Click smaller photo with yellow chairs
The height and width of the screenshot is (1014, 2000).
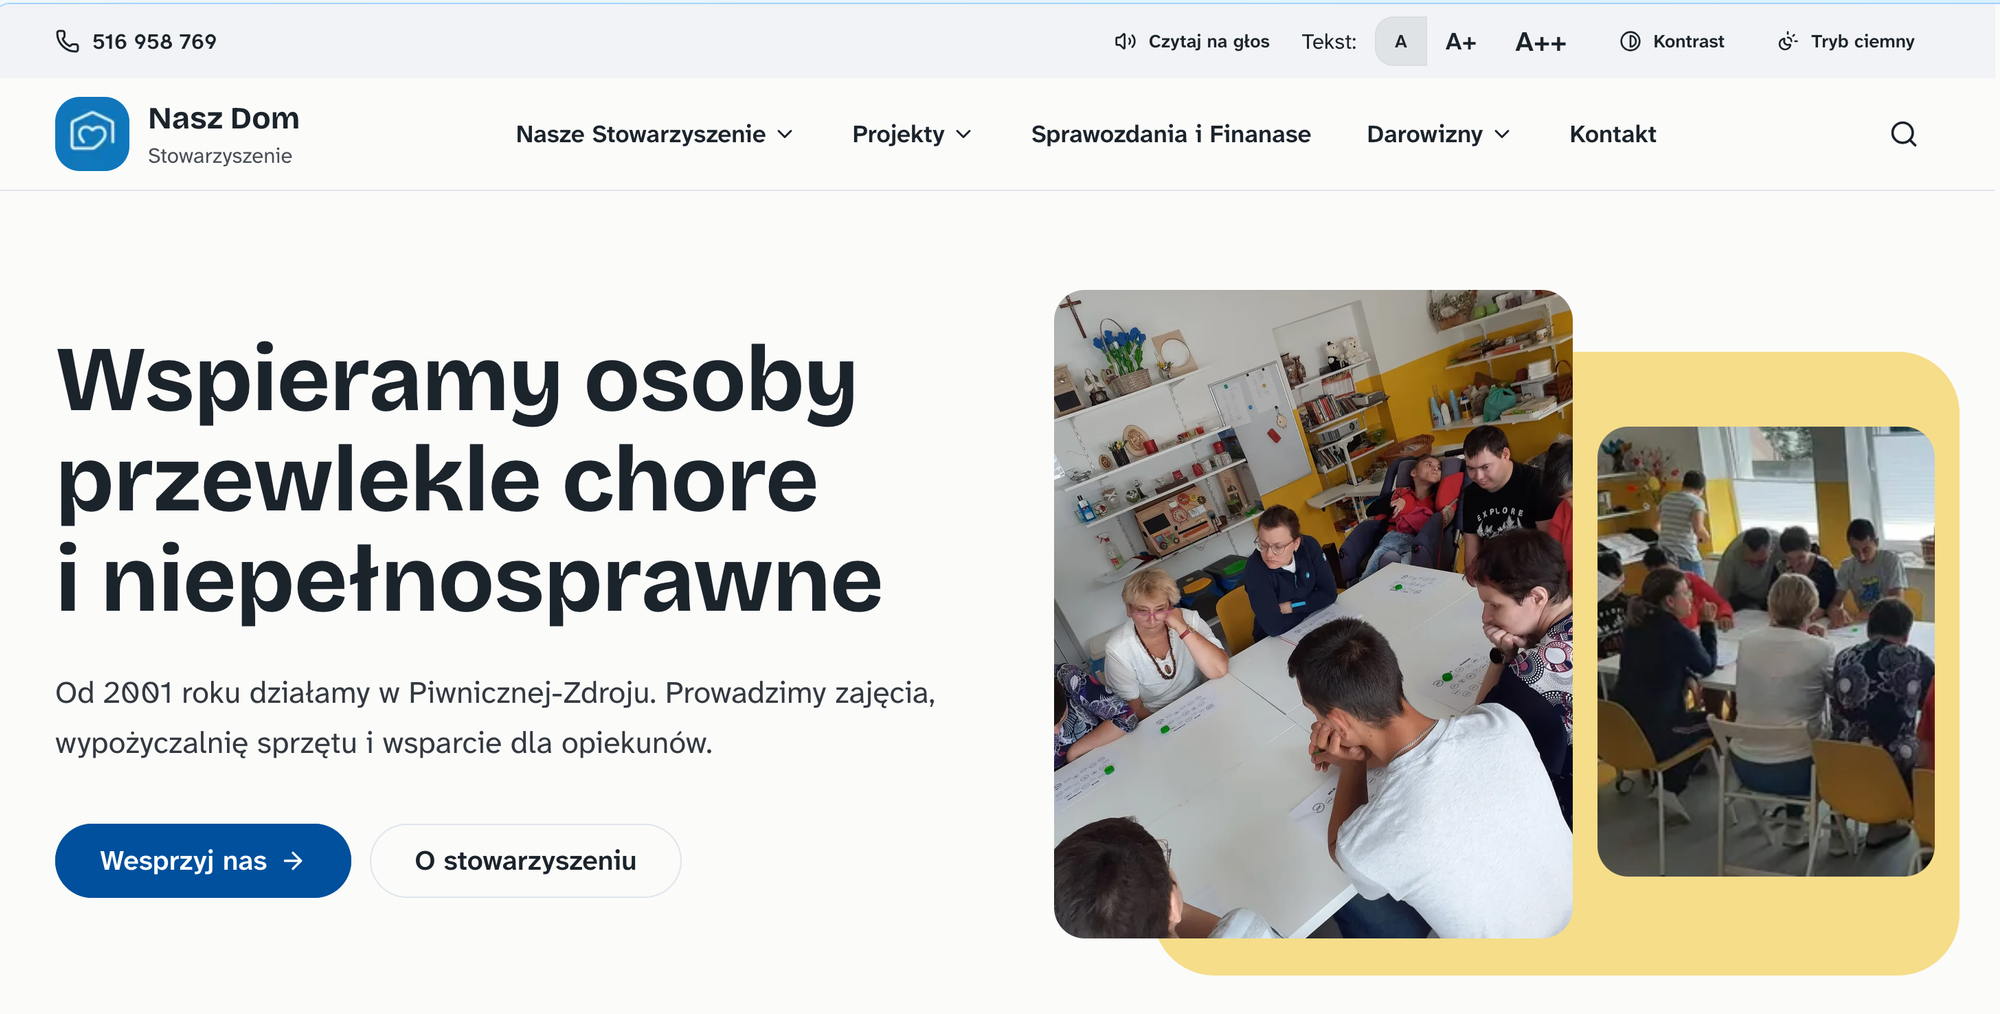(1766, 652)
